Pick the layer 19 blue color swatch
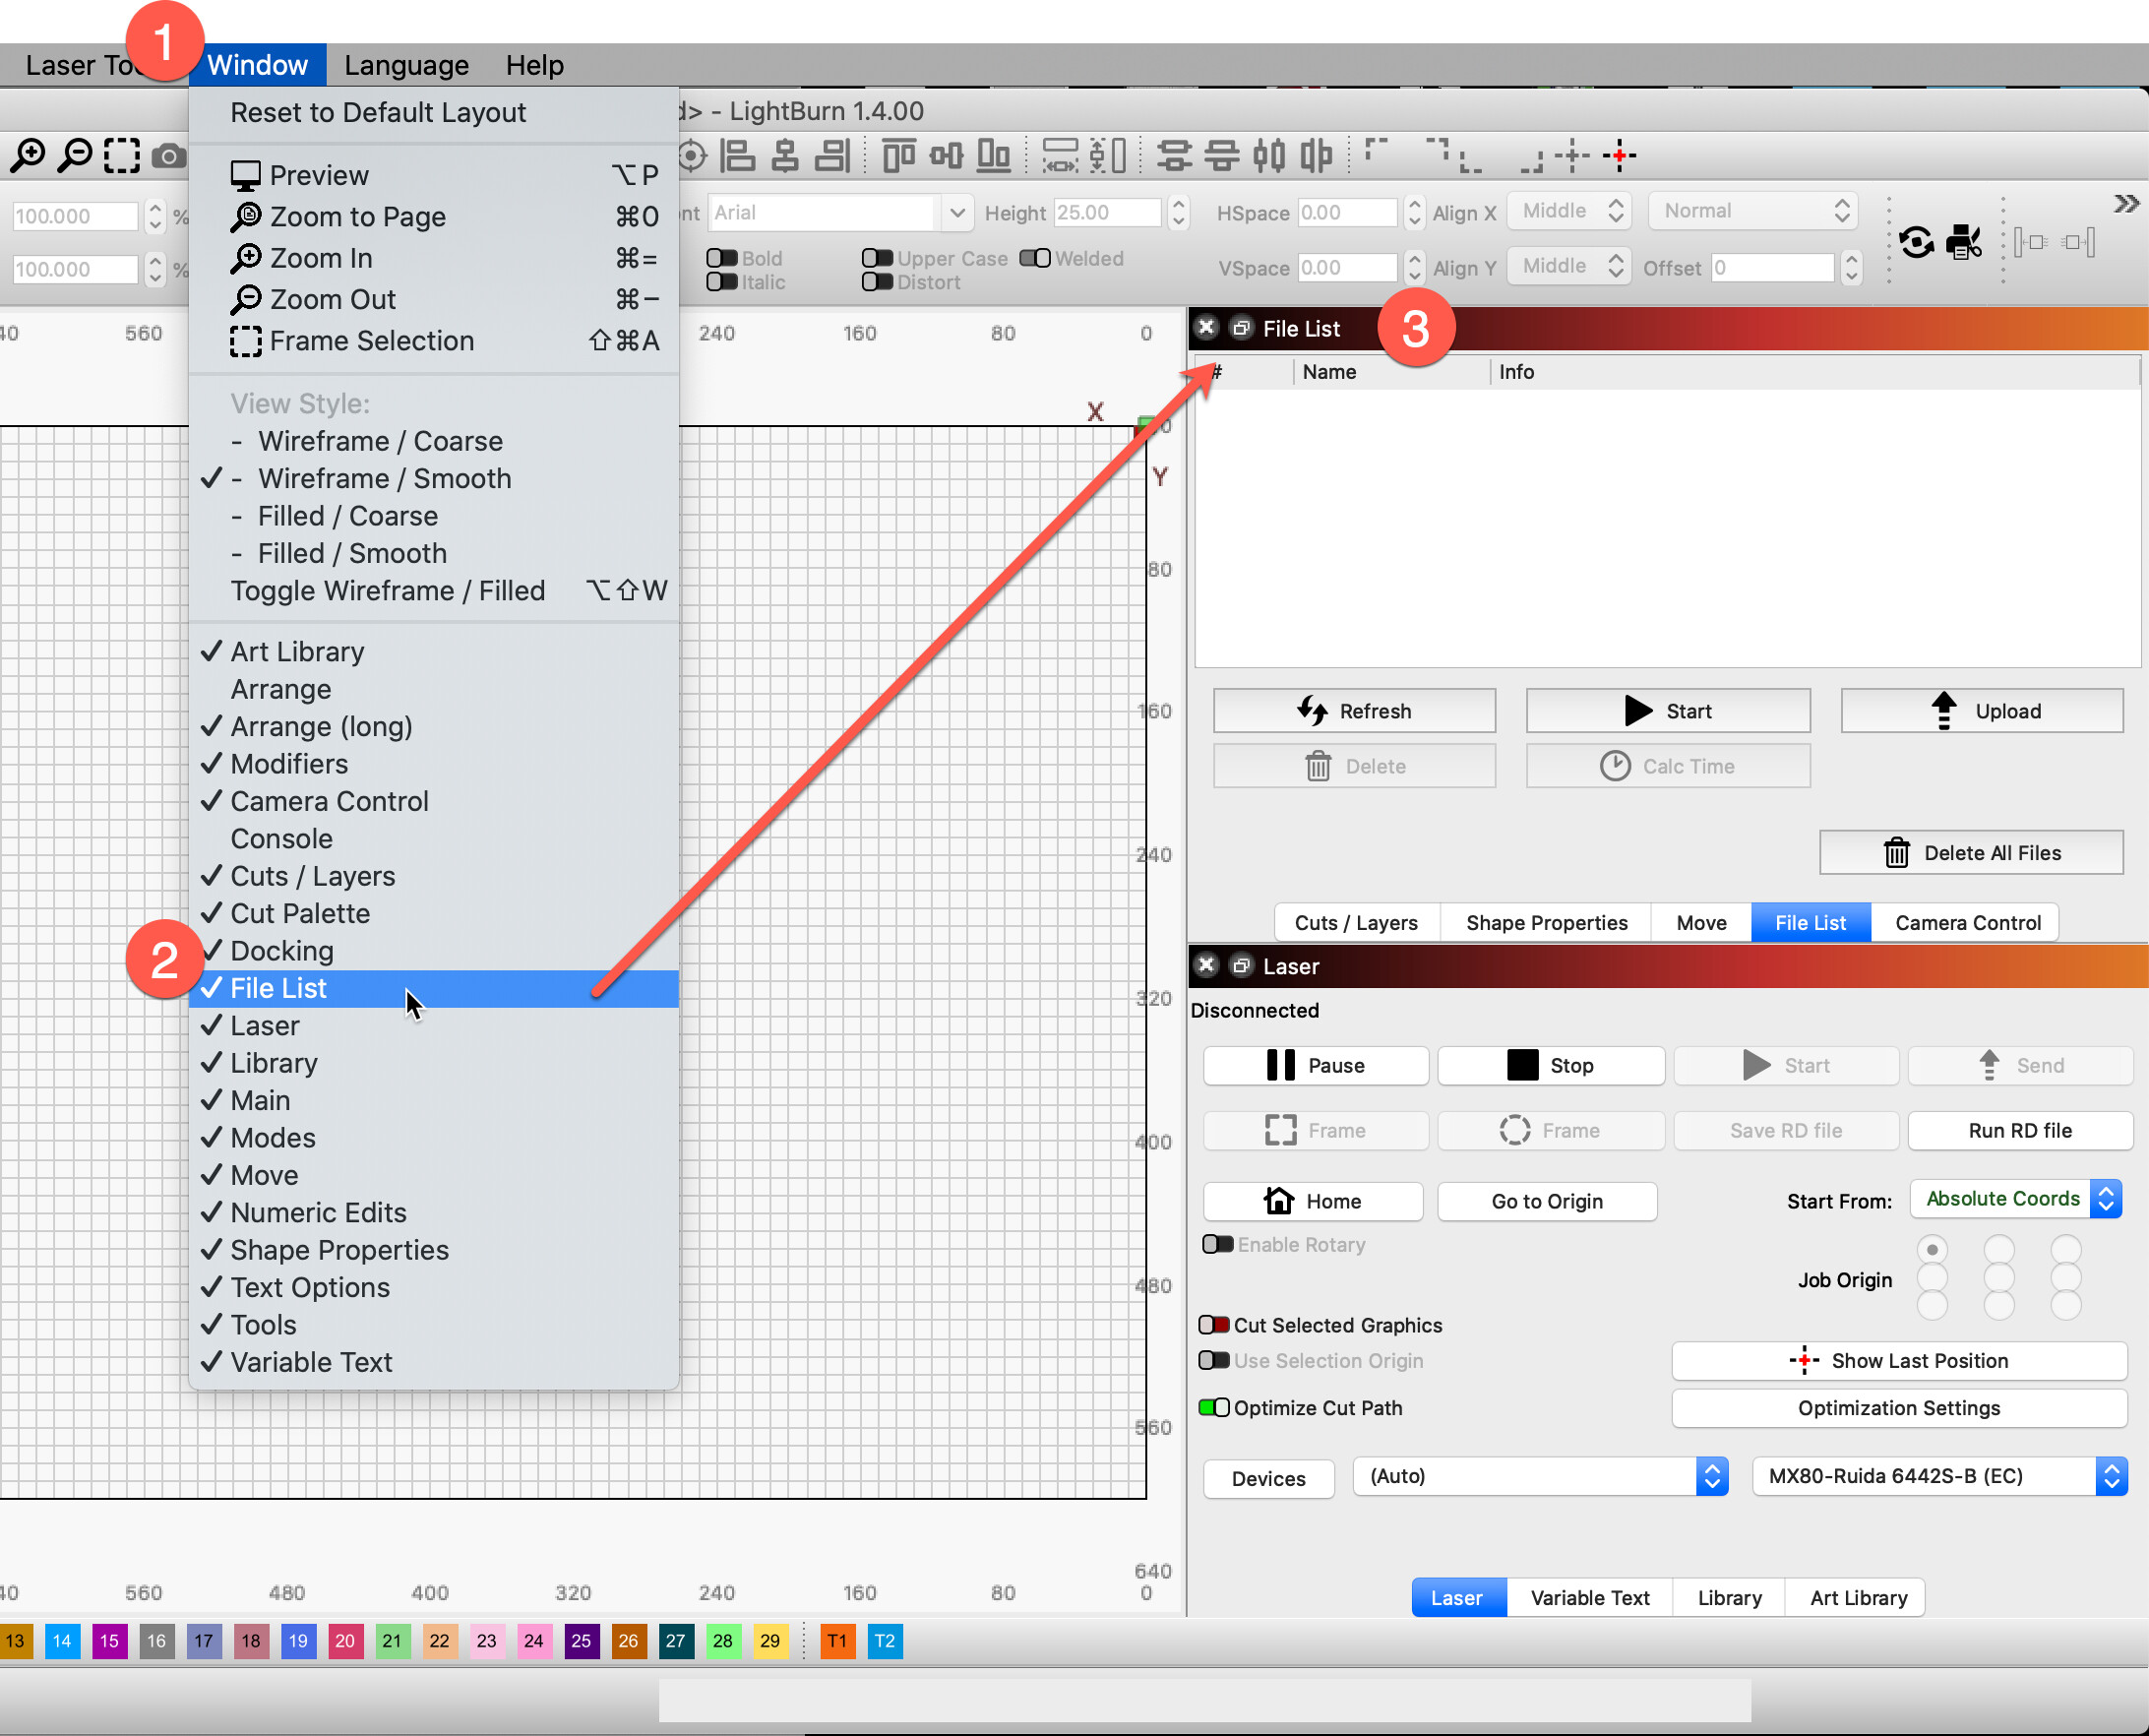Screen dimensions: 2149x1736 coord(298,1641)
